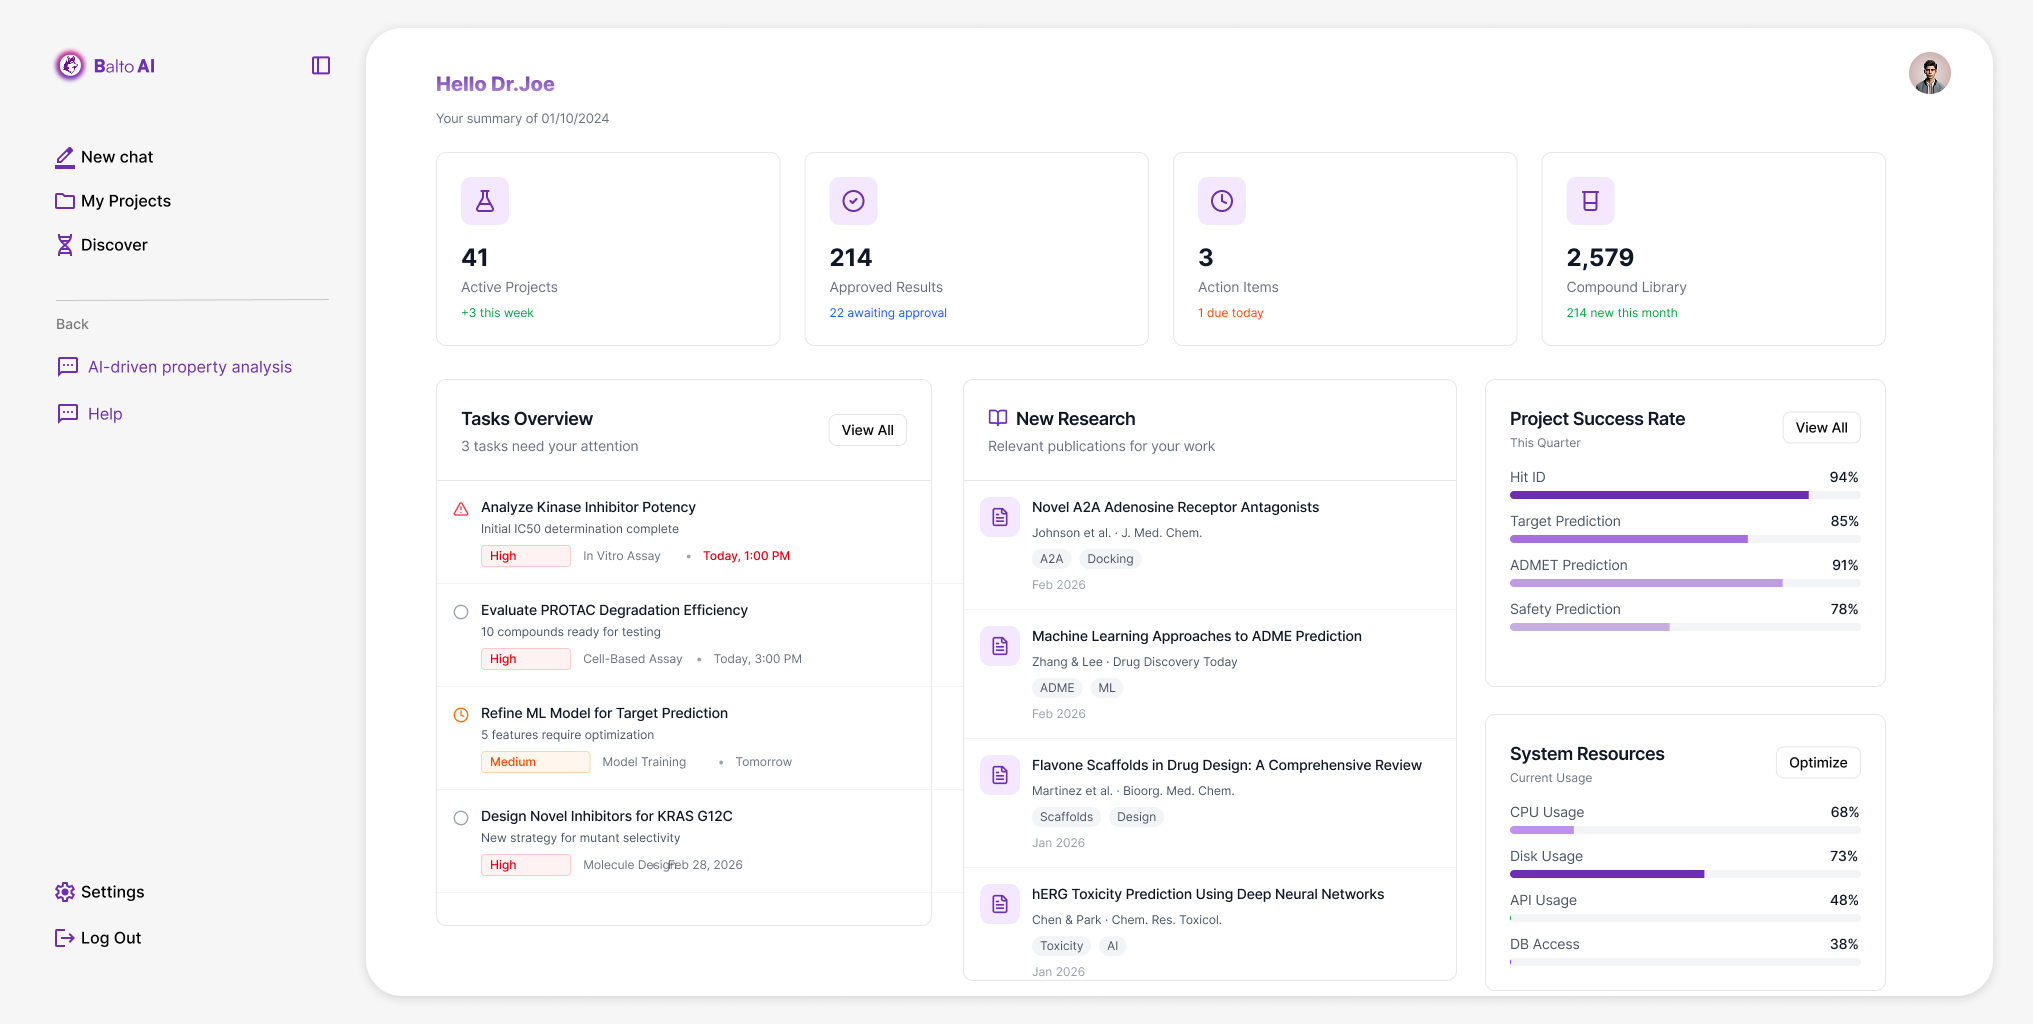This screenshot has height=1024, width=2033.
Task: Open the Settings gear icon
Action: click(x=65, y=891)
